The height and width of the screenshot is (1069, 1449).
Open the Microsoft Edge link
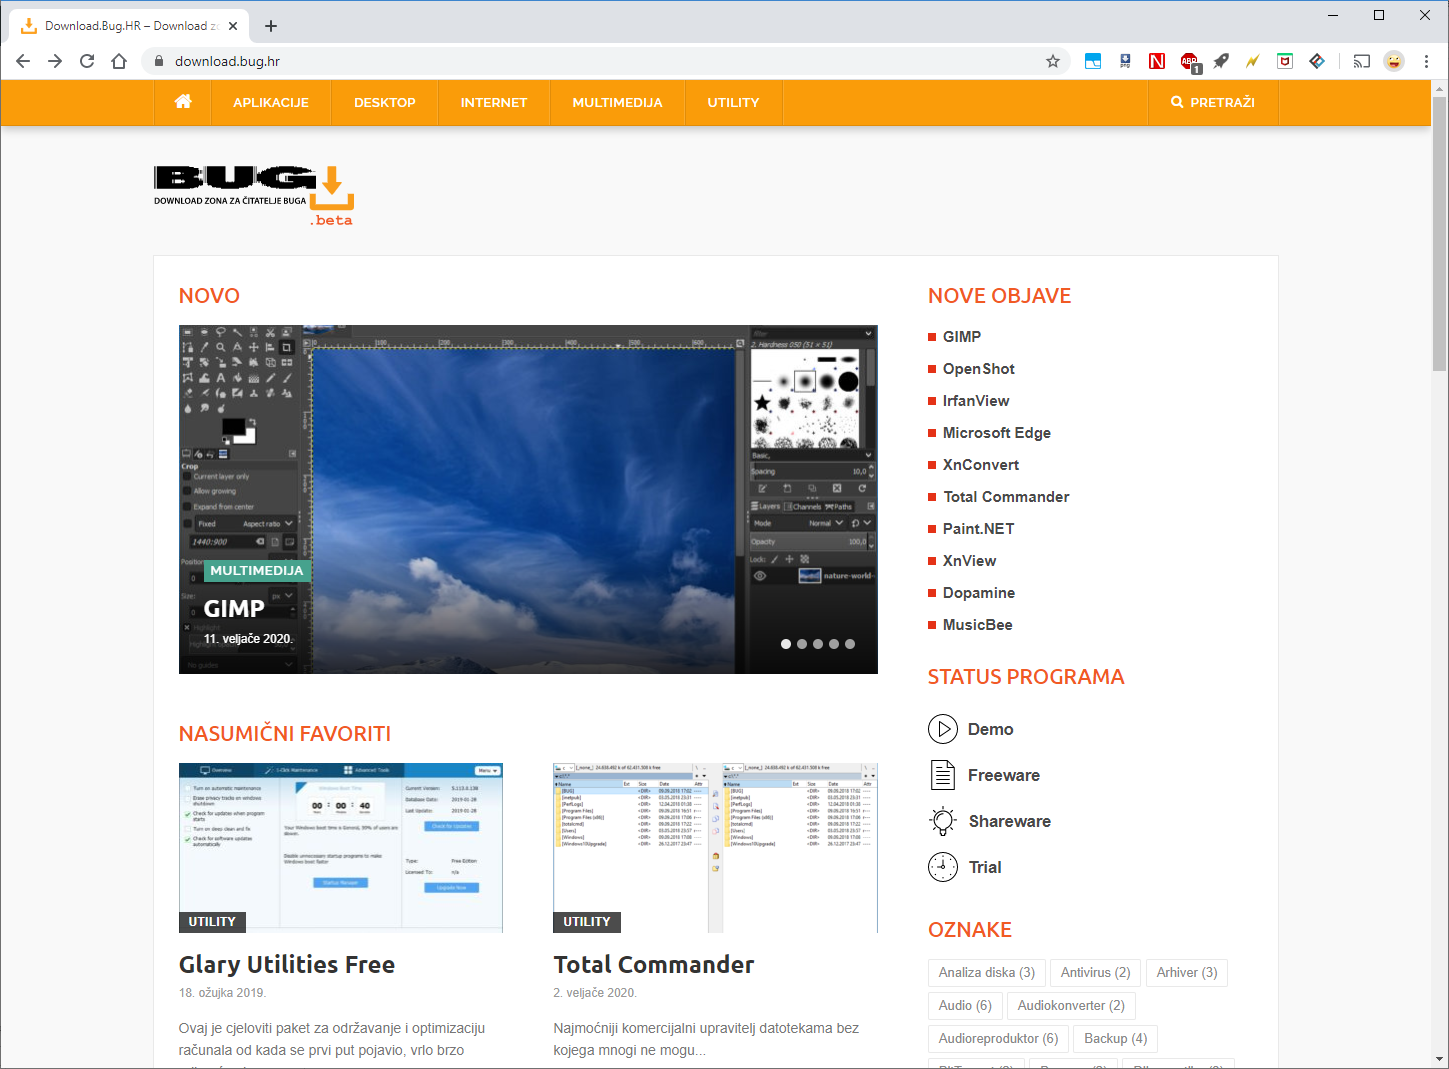coord(997,433)
